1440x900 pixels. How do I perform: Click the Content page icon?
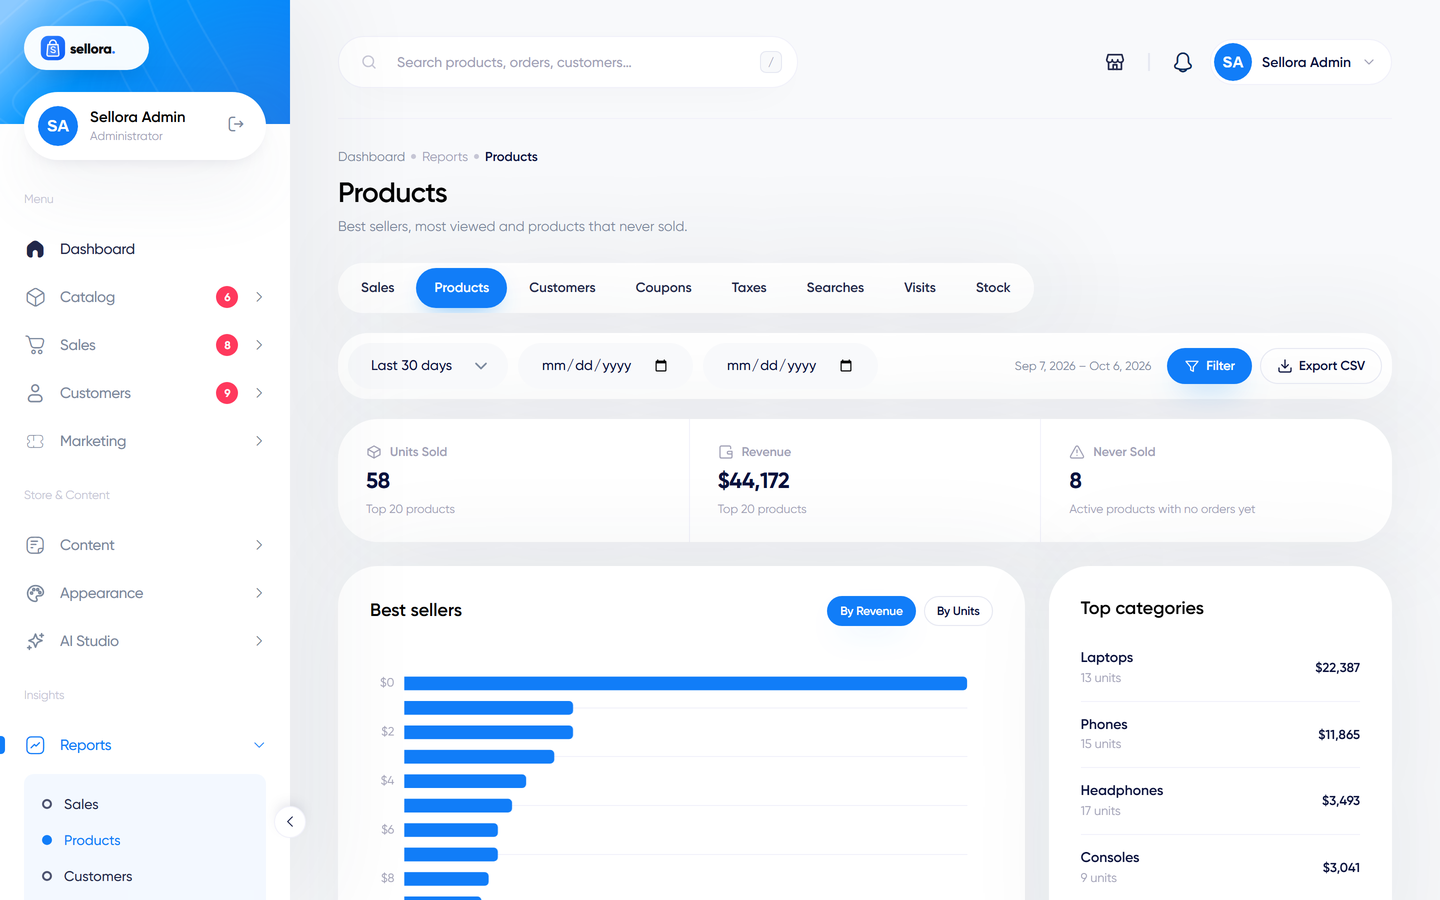(x=35, y=545)
